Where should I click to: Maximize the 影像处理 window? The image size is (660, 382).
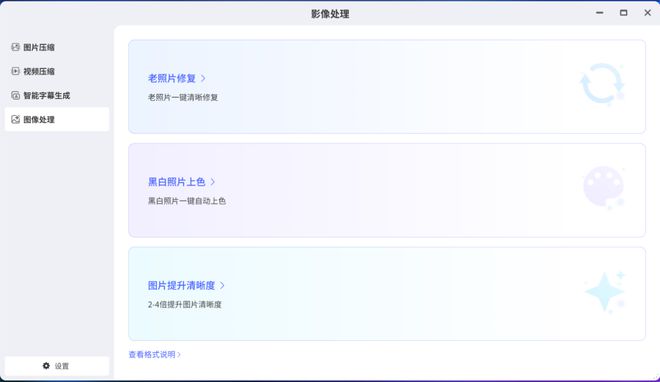(x=623, y=13)
